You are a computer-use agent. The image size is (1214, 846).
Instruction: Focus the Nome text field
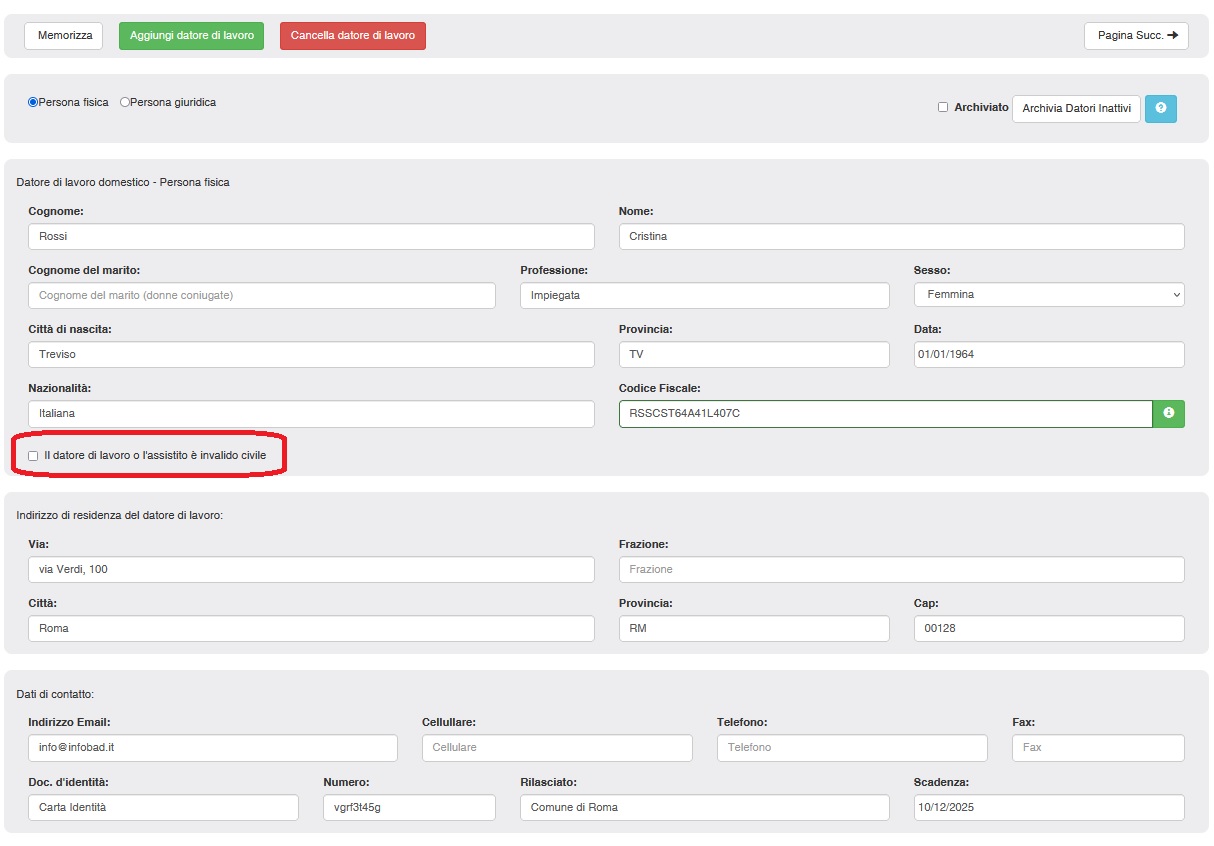(x=901, y=237)
